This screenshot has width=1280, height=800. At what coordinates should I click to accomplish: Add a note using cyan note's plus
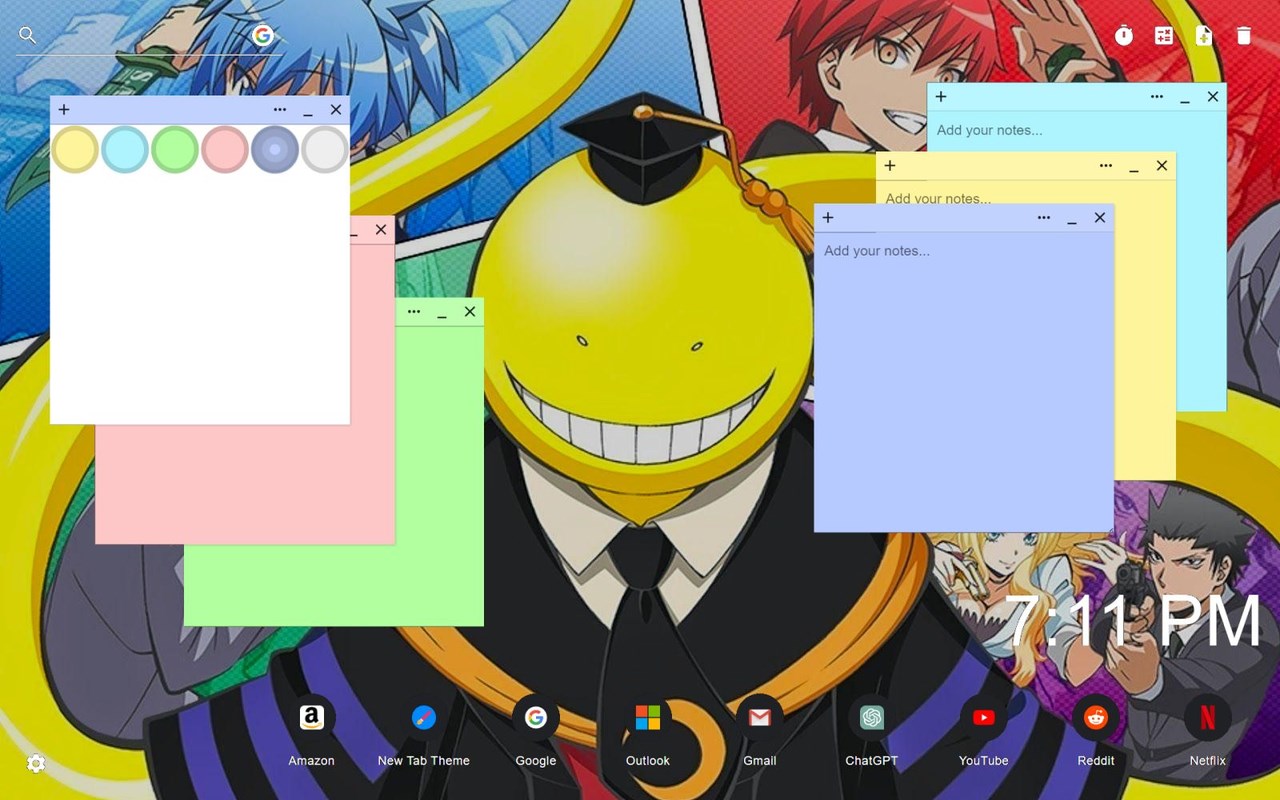coord(941,97)
